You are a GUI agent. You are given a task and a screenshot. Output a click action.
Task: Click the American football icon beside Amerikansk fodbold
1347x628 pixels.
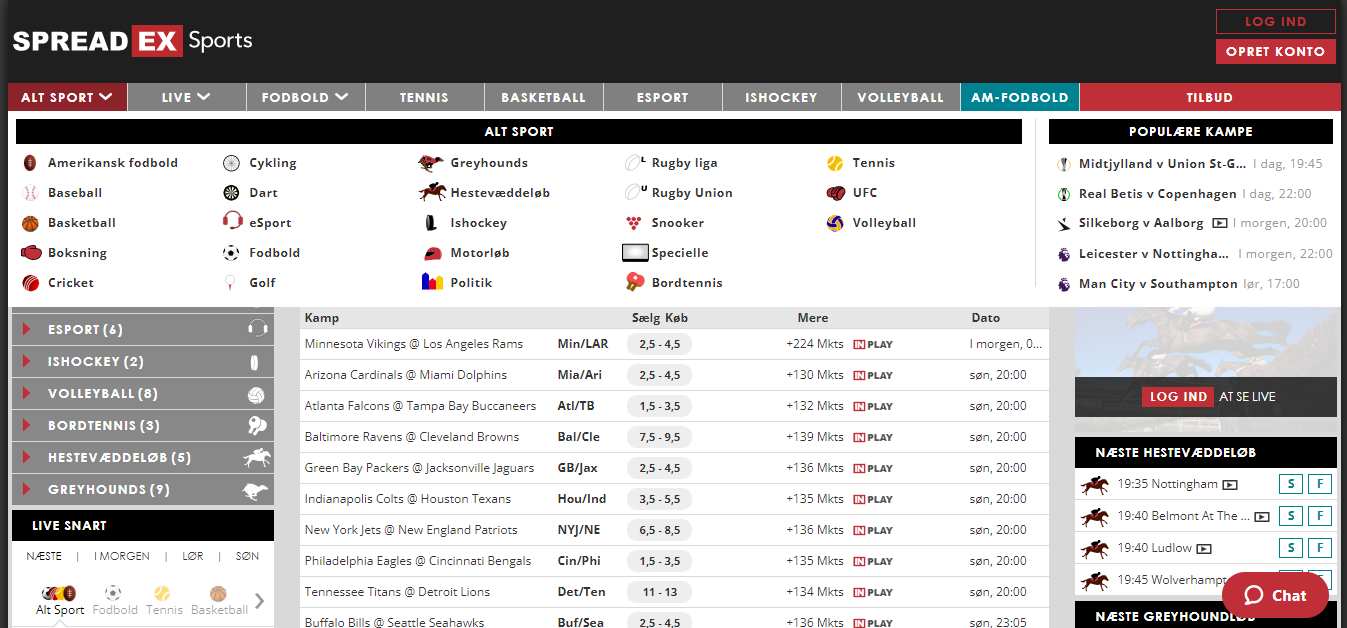(x=30, y=163)
